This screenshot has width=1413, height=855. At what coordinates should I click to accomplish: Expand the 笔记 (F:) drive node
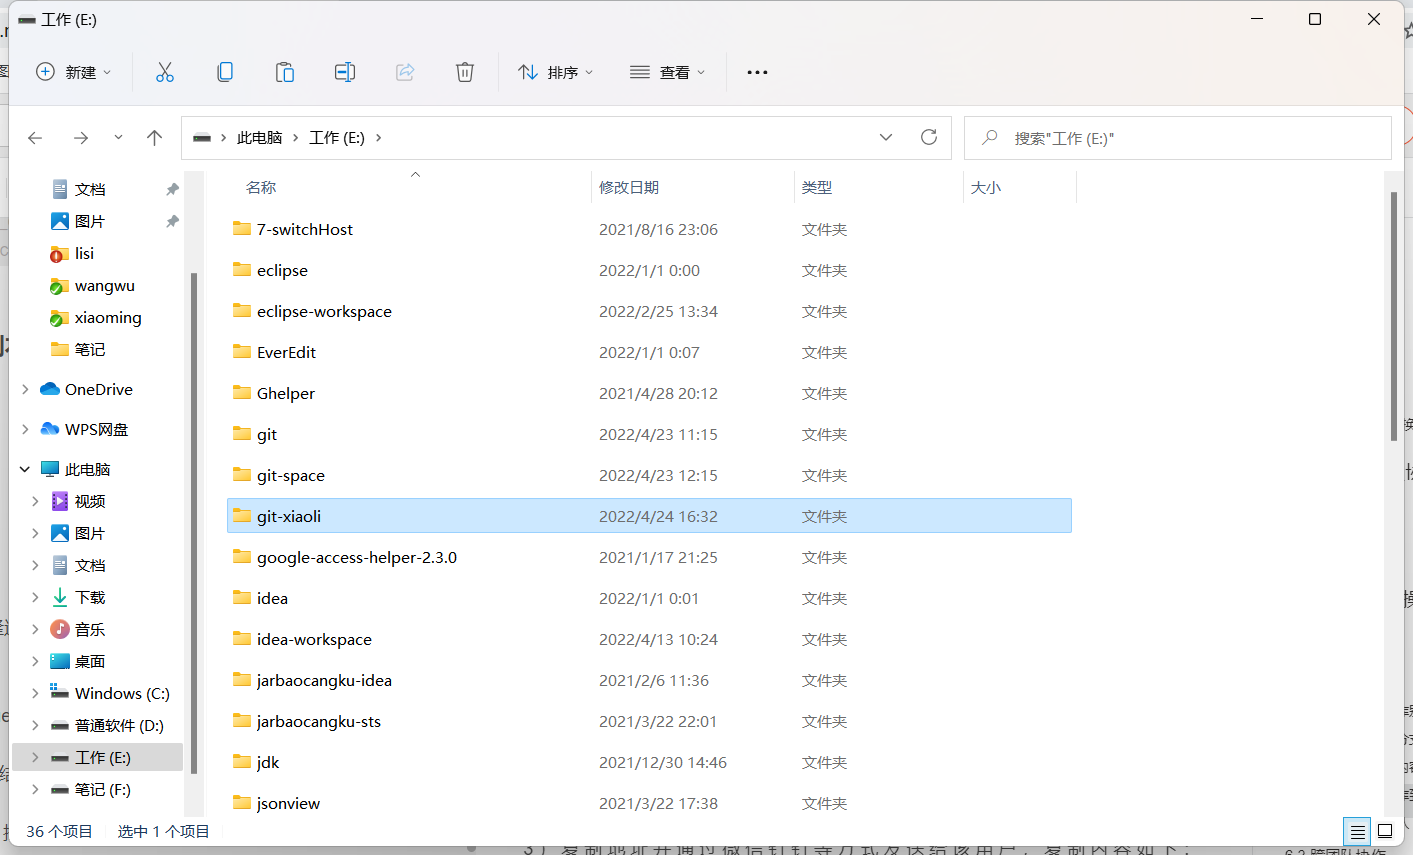pos(35,789)
